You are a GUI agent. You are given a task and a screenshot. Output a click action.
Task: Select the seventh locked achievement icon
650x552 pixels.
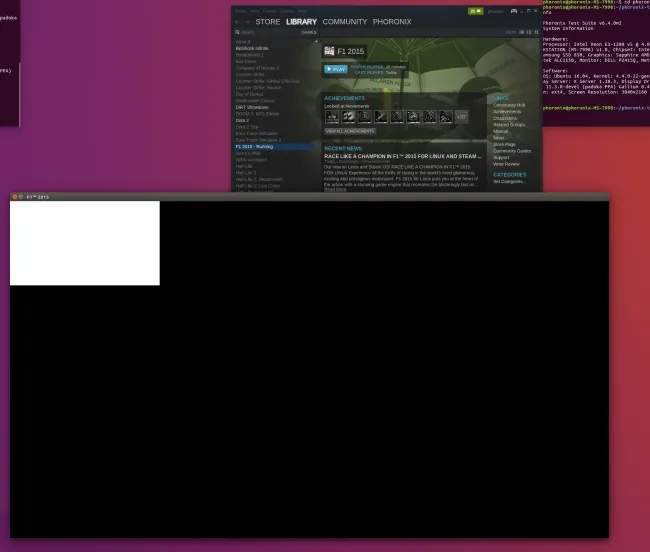click(x=429, y=117)
